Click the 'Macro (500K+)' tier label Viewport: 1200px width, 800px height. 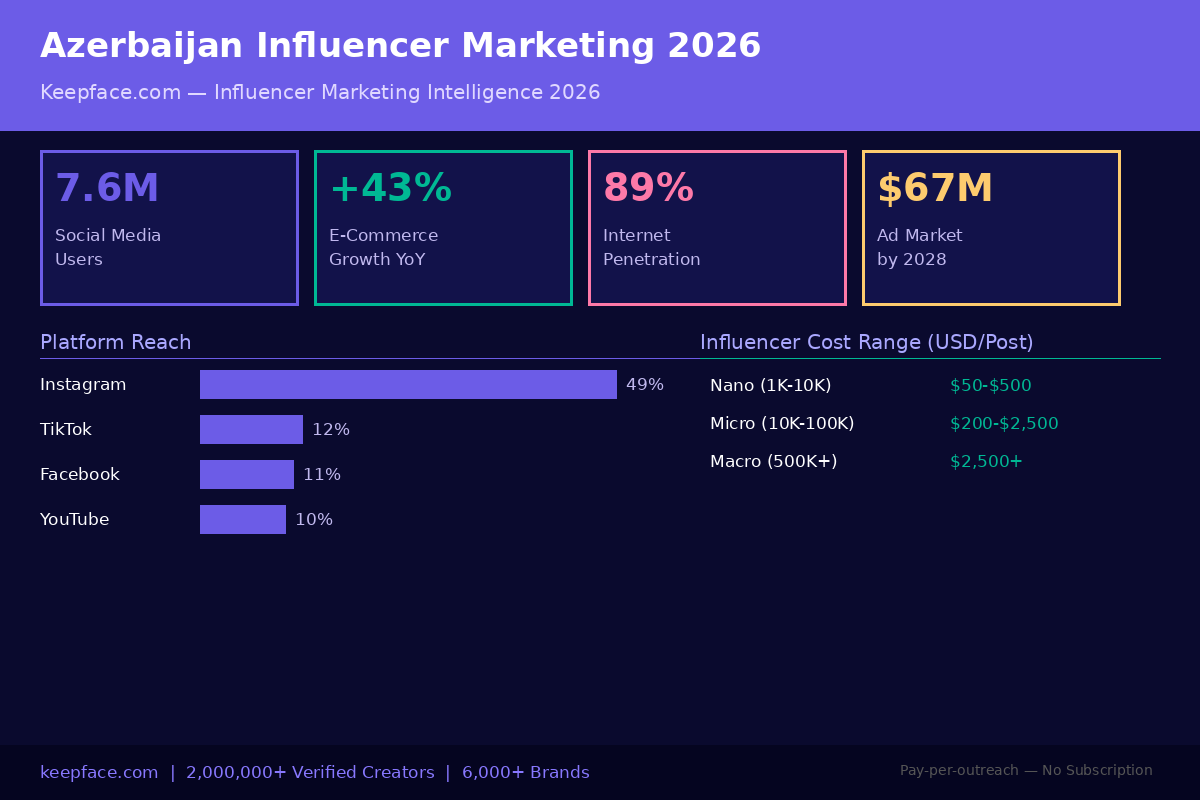pyautogui.click(x=774, y=462)
